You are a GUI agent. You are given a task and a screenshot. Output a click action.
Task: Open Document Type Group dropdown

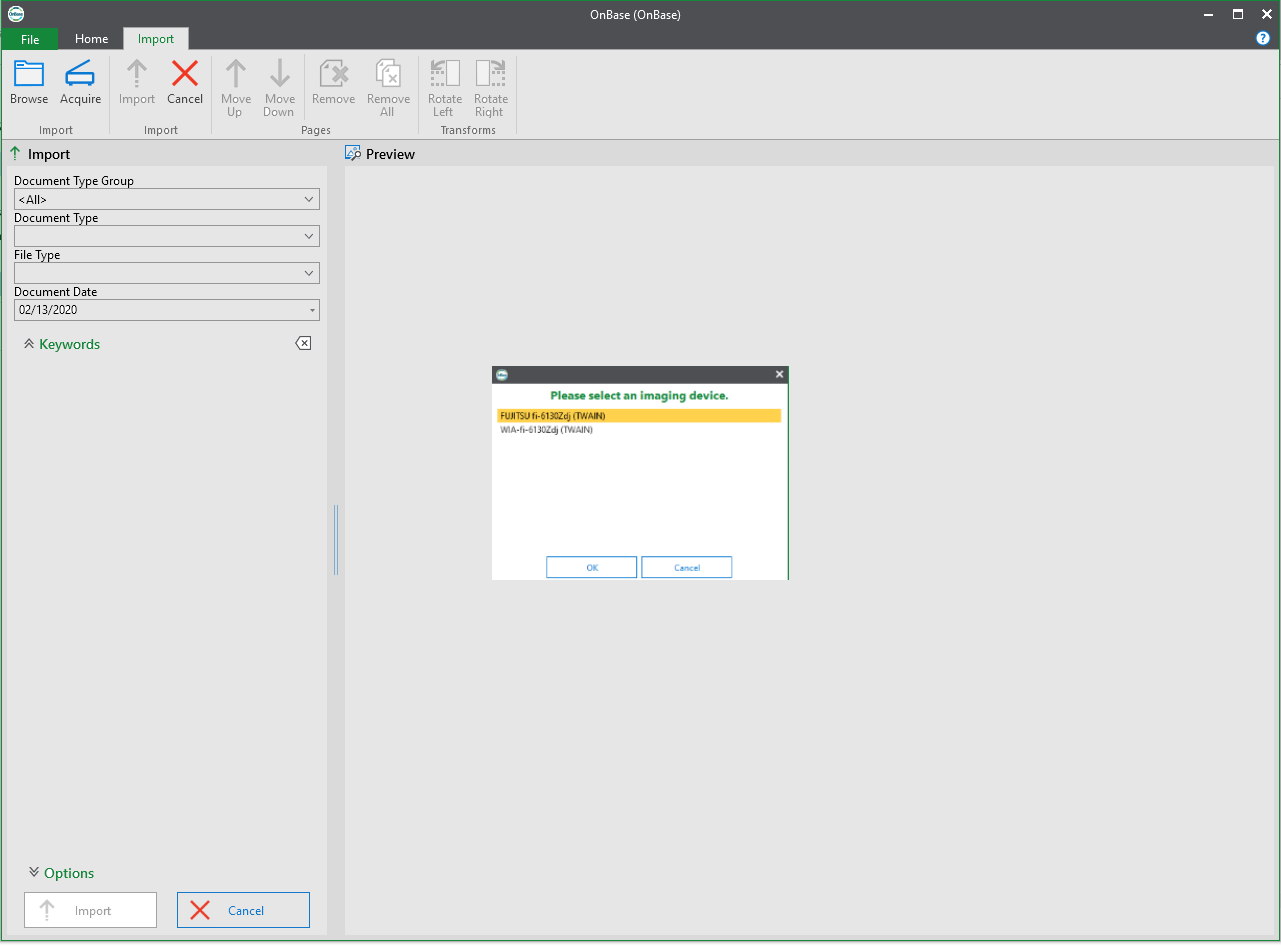tap(309, 199)
